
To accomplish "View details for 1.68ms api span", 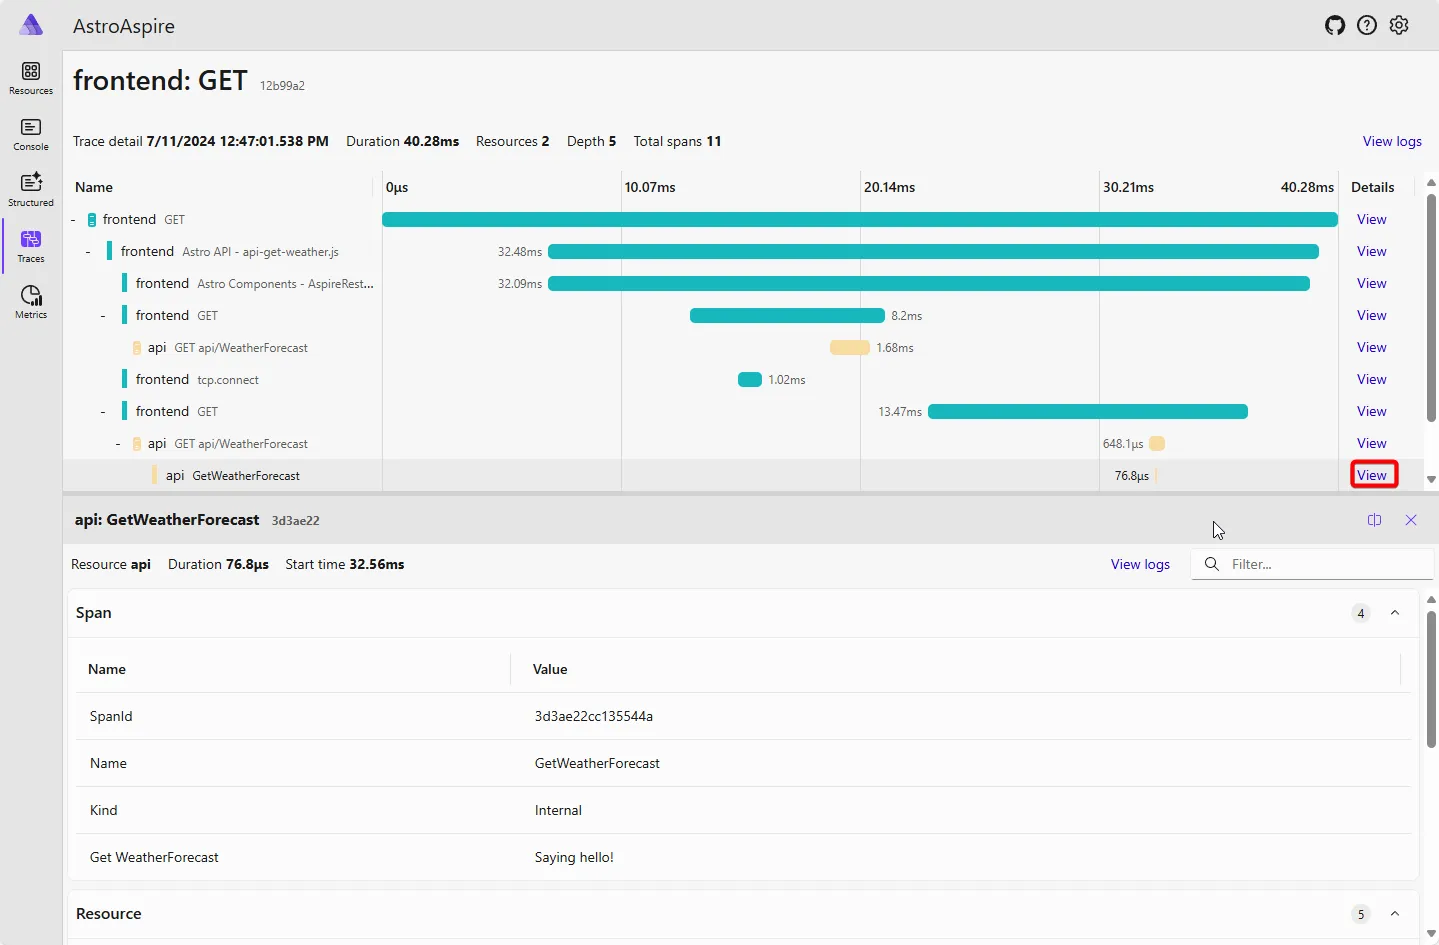I will (x=1372, y=347).
